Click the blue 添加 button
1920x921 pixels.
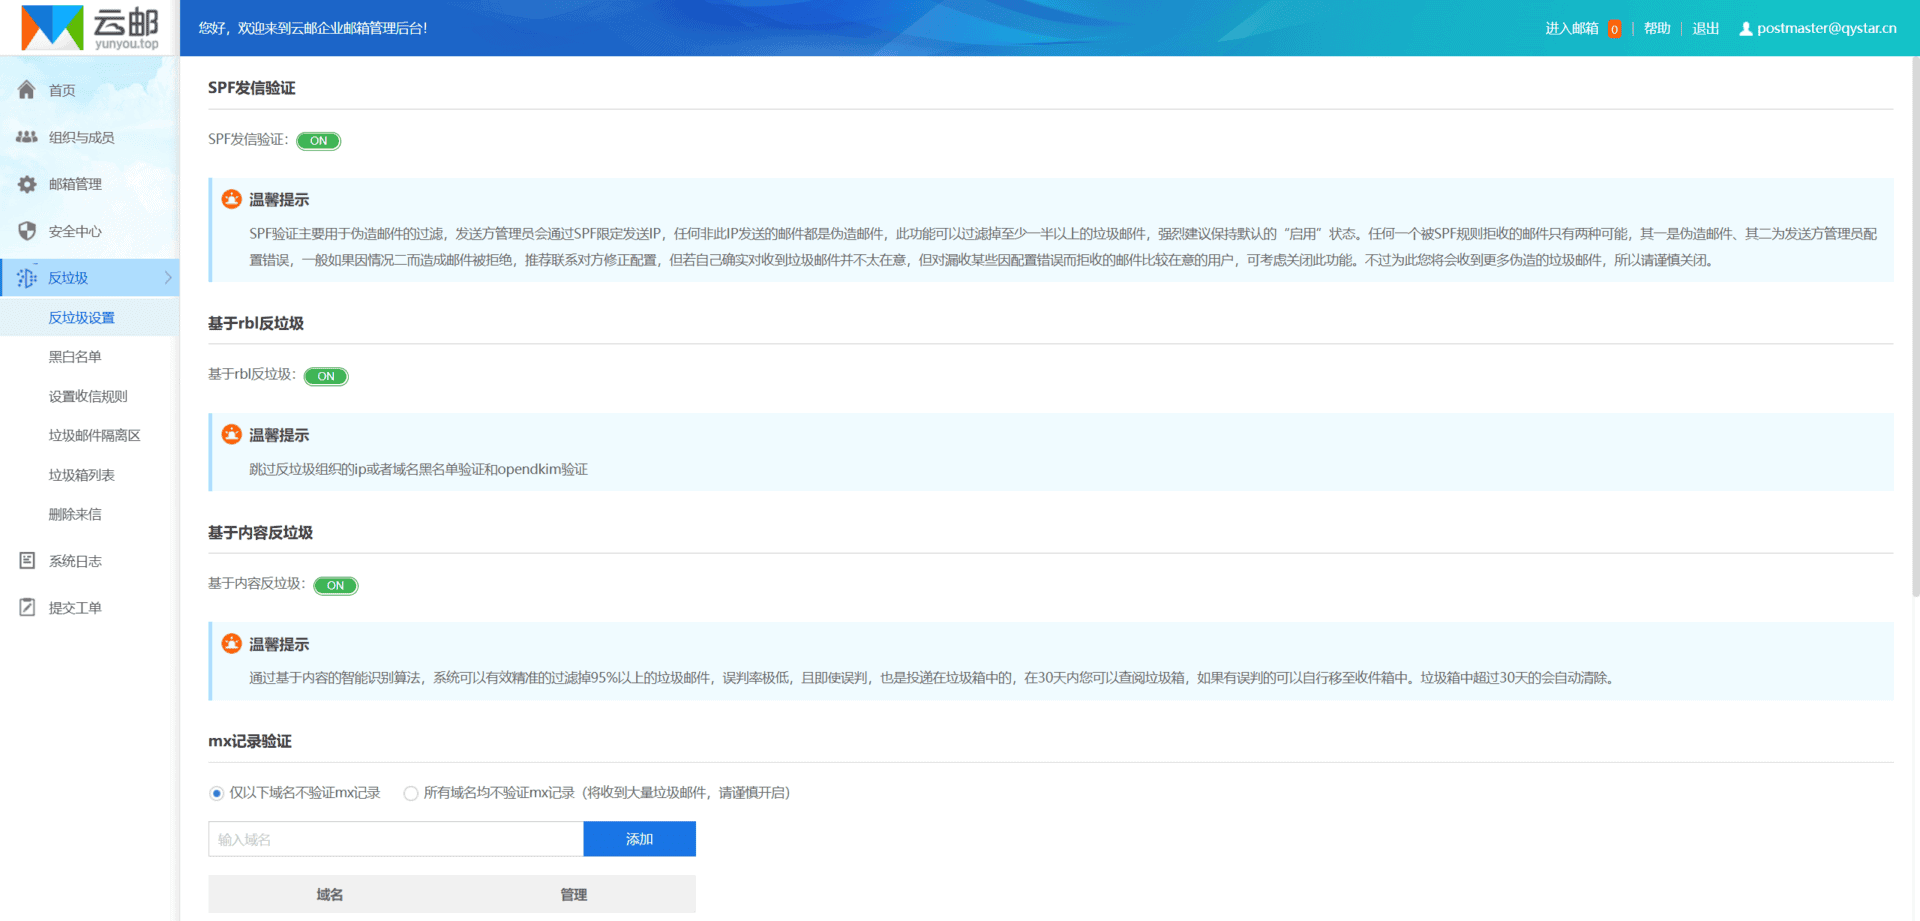click(x=639, y=839)
